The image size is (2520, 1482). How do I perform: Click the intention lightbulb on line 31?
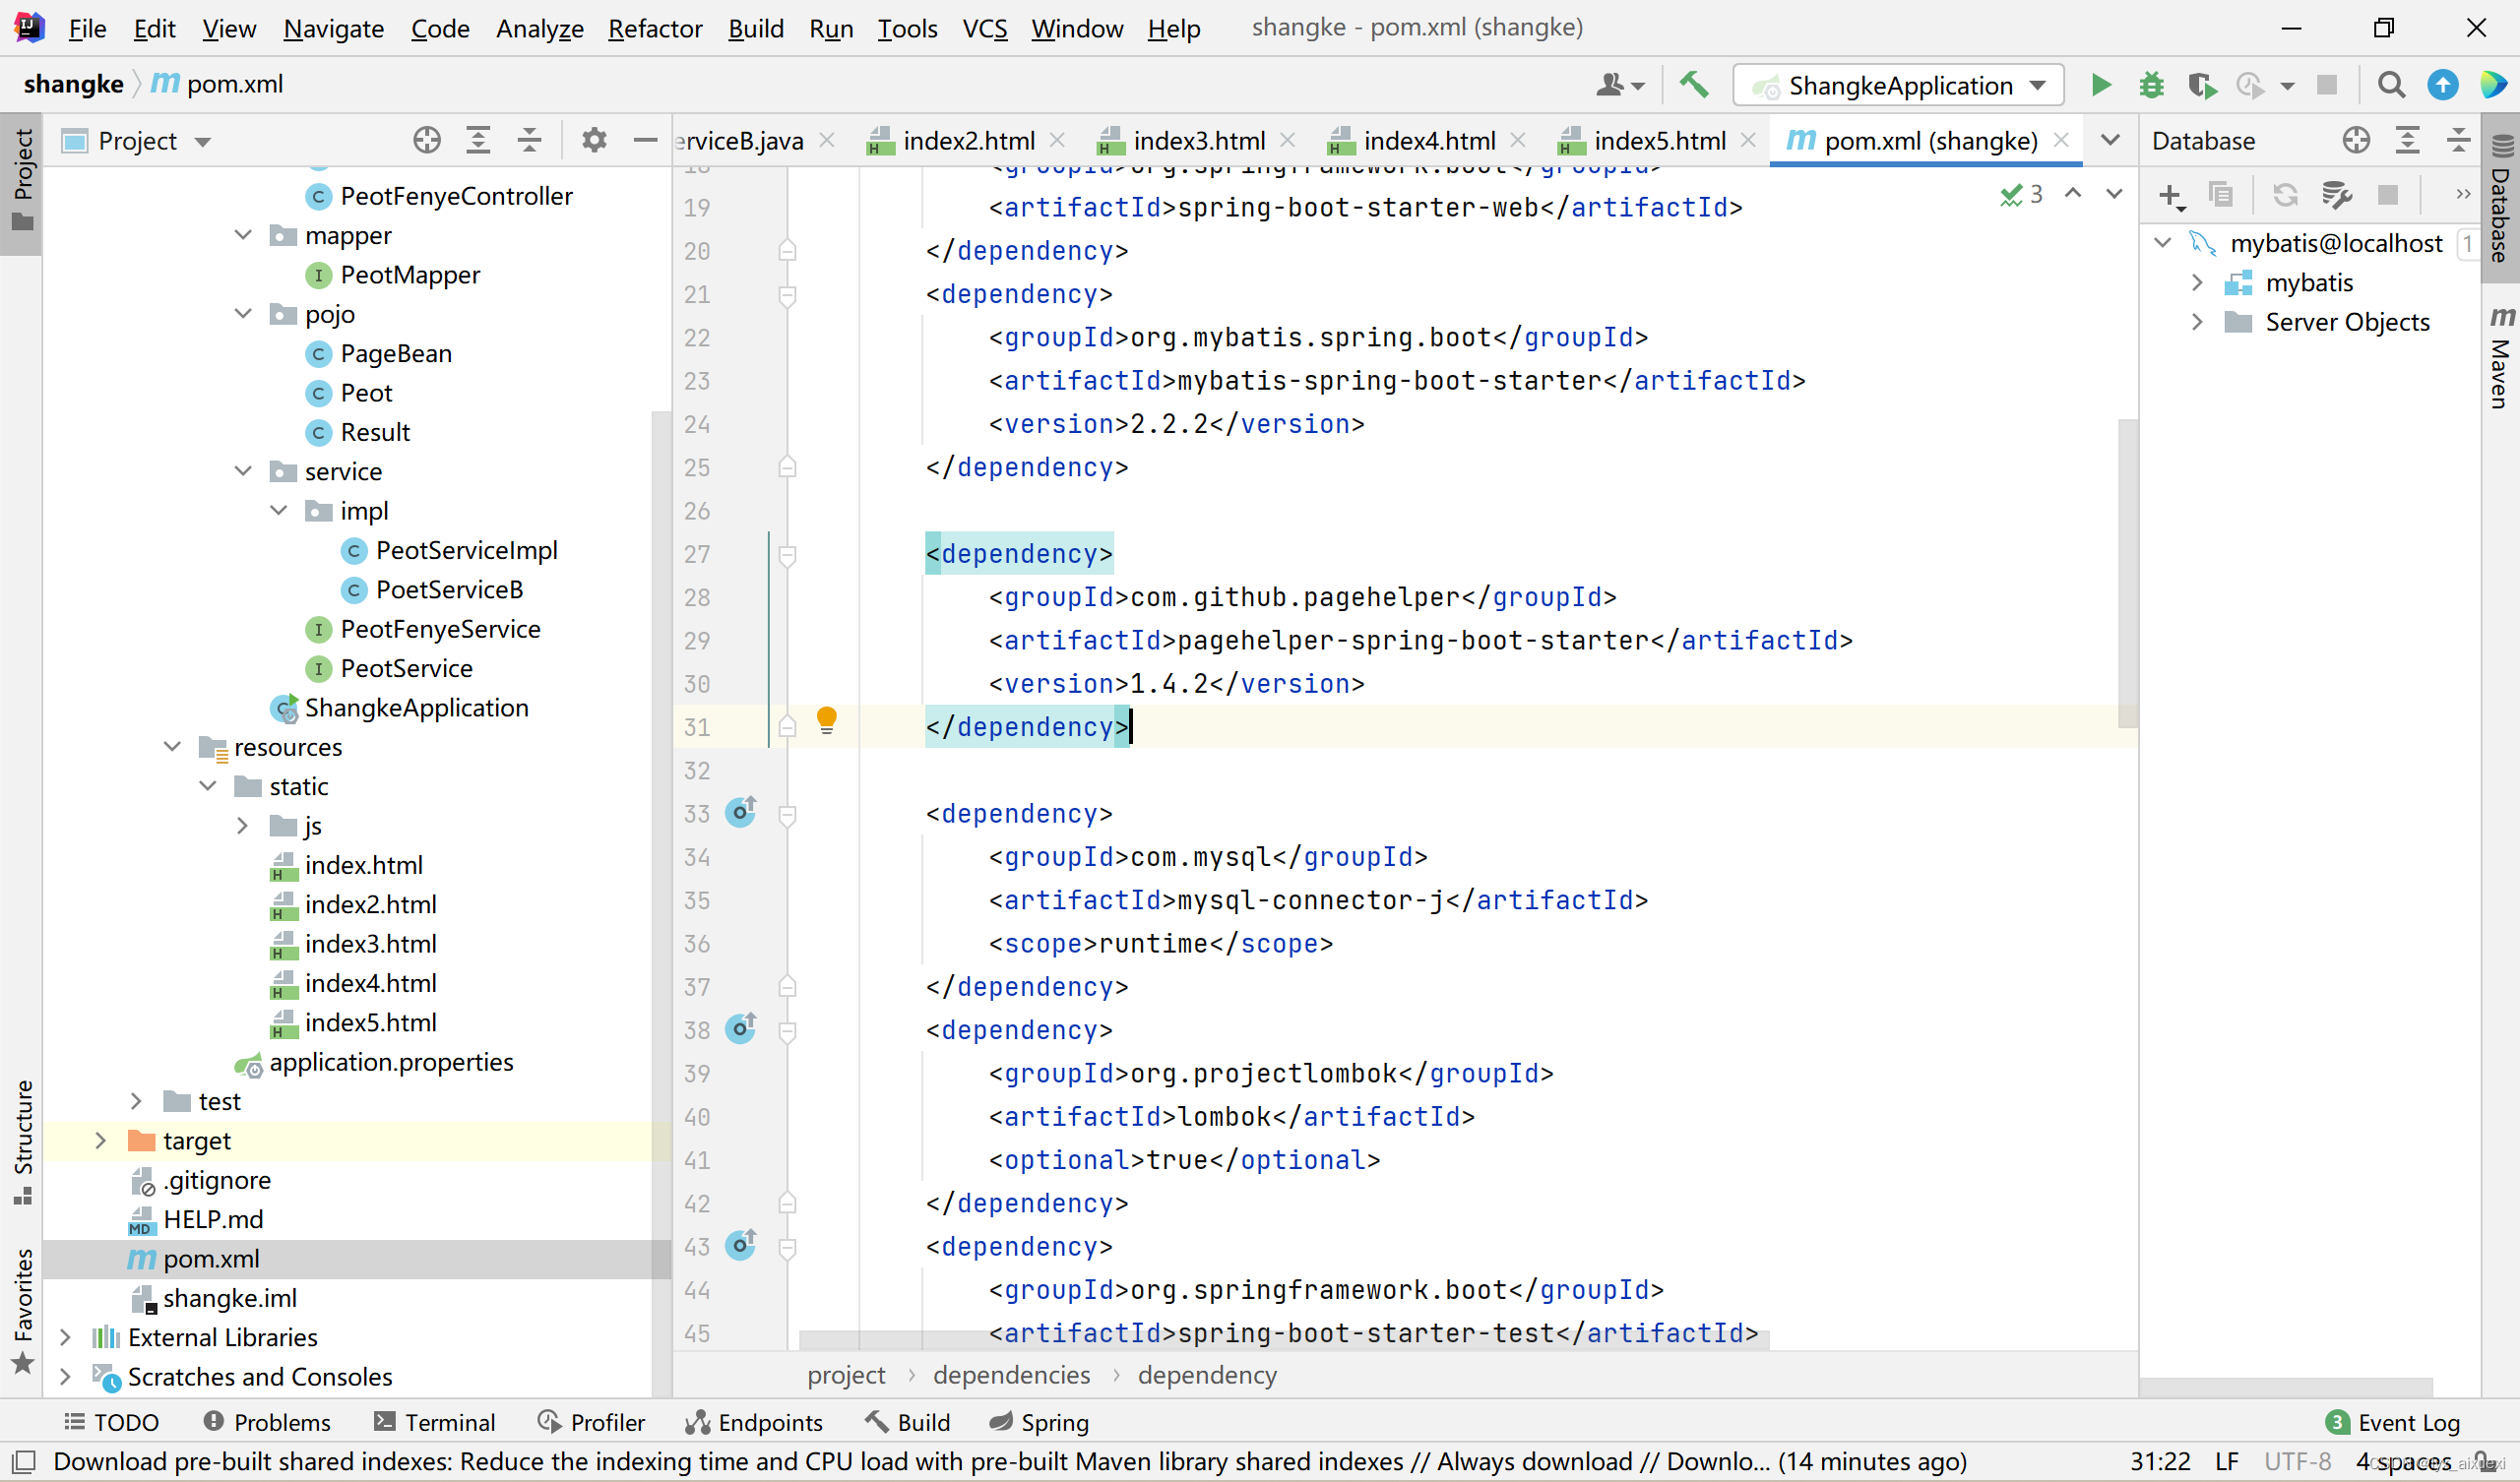[x=826, y=720]
